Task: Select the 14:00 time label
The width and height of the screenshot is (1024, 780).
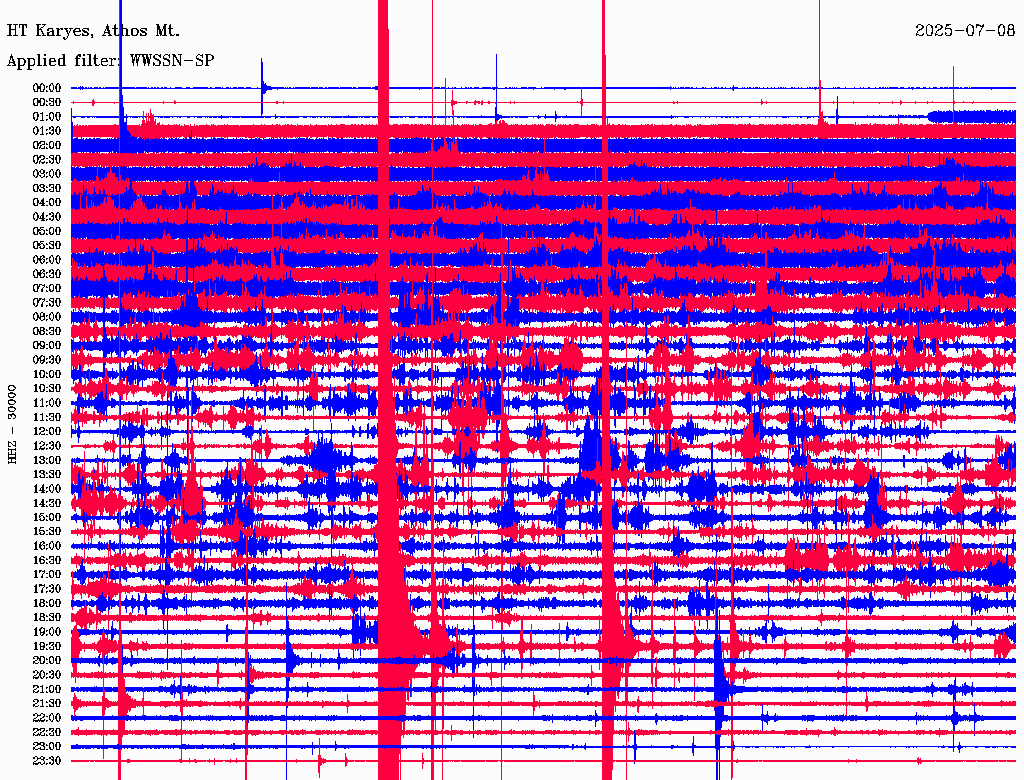Action: click(x=47, y=489)
